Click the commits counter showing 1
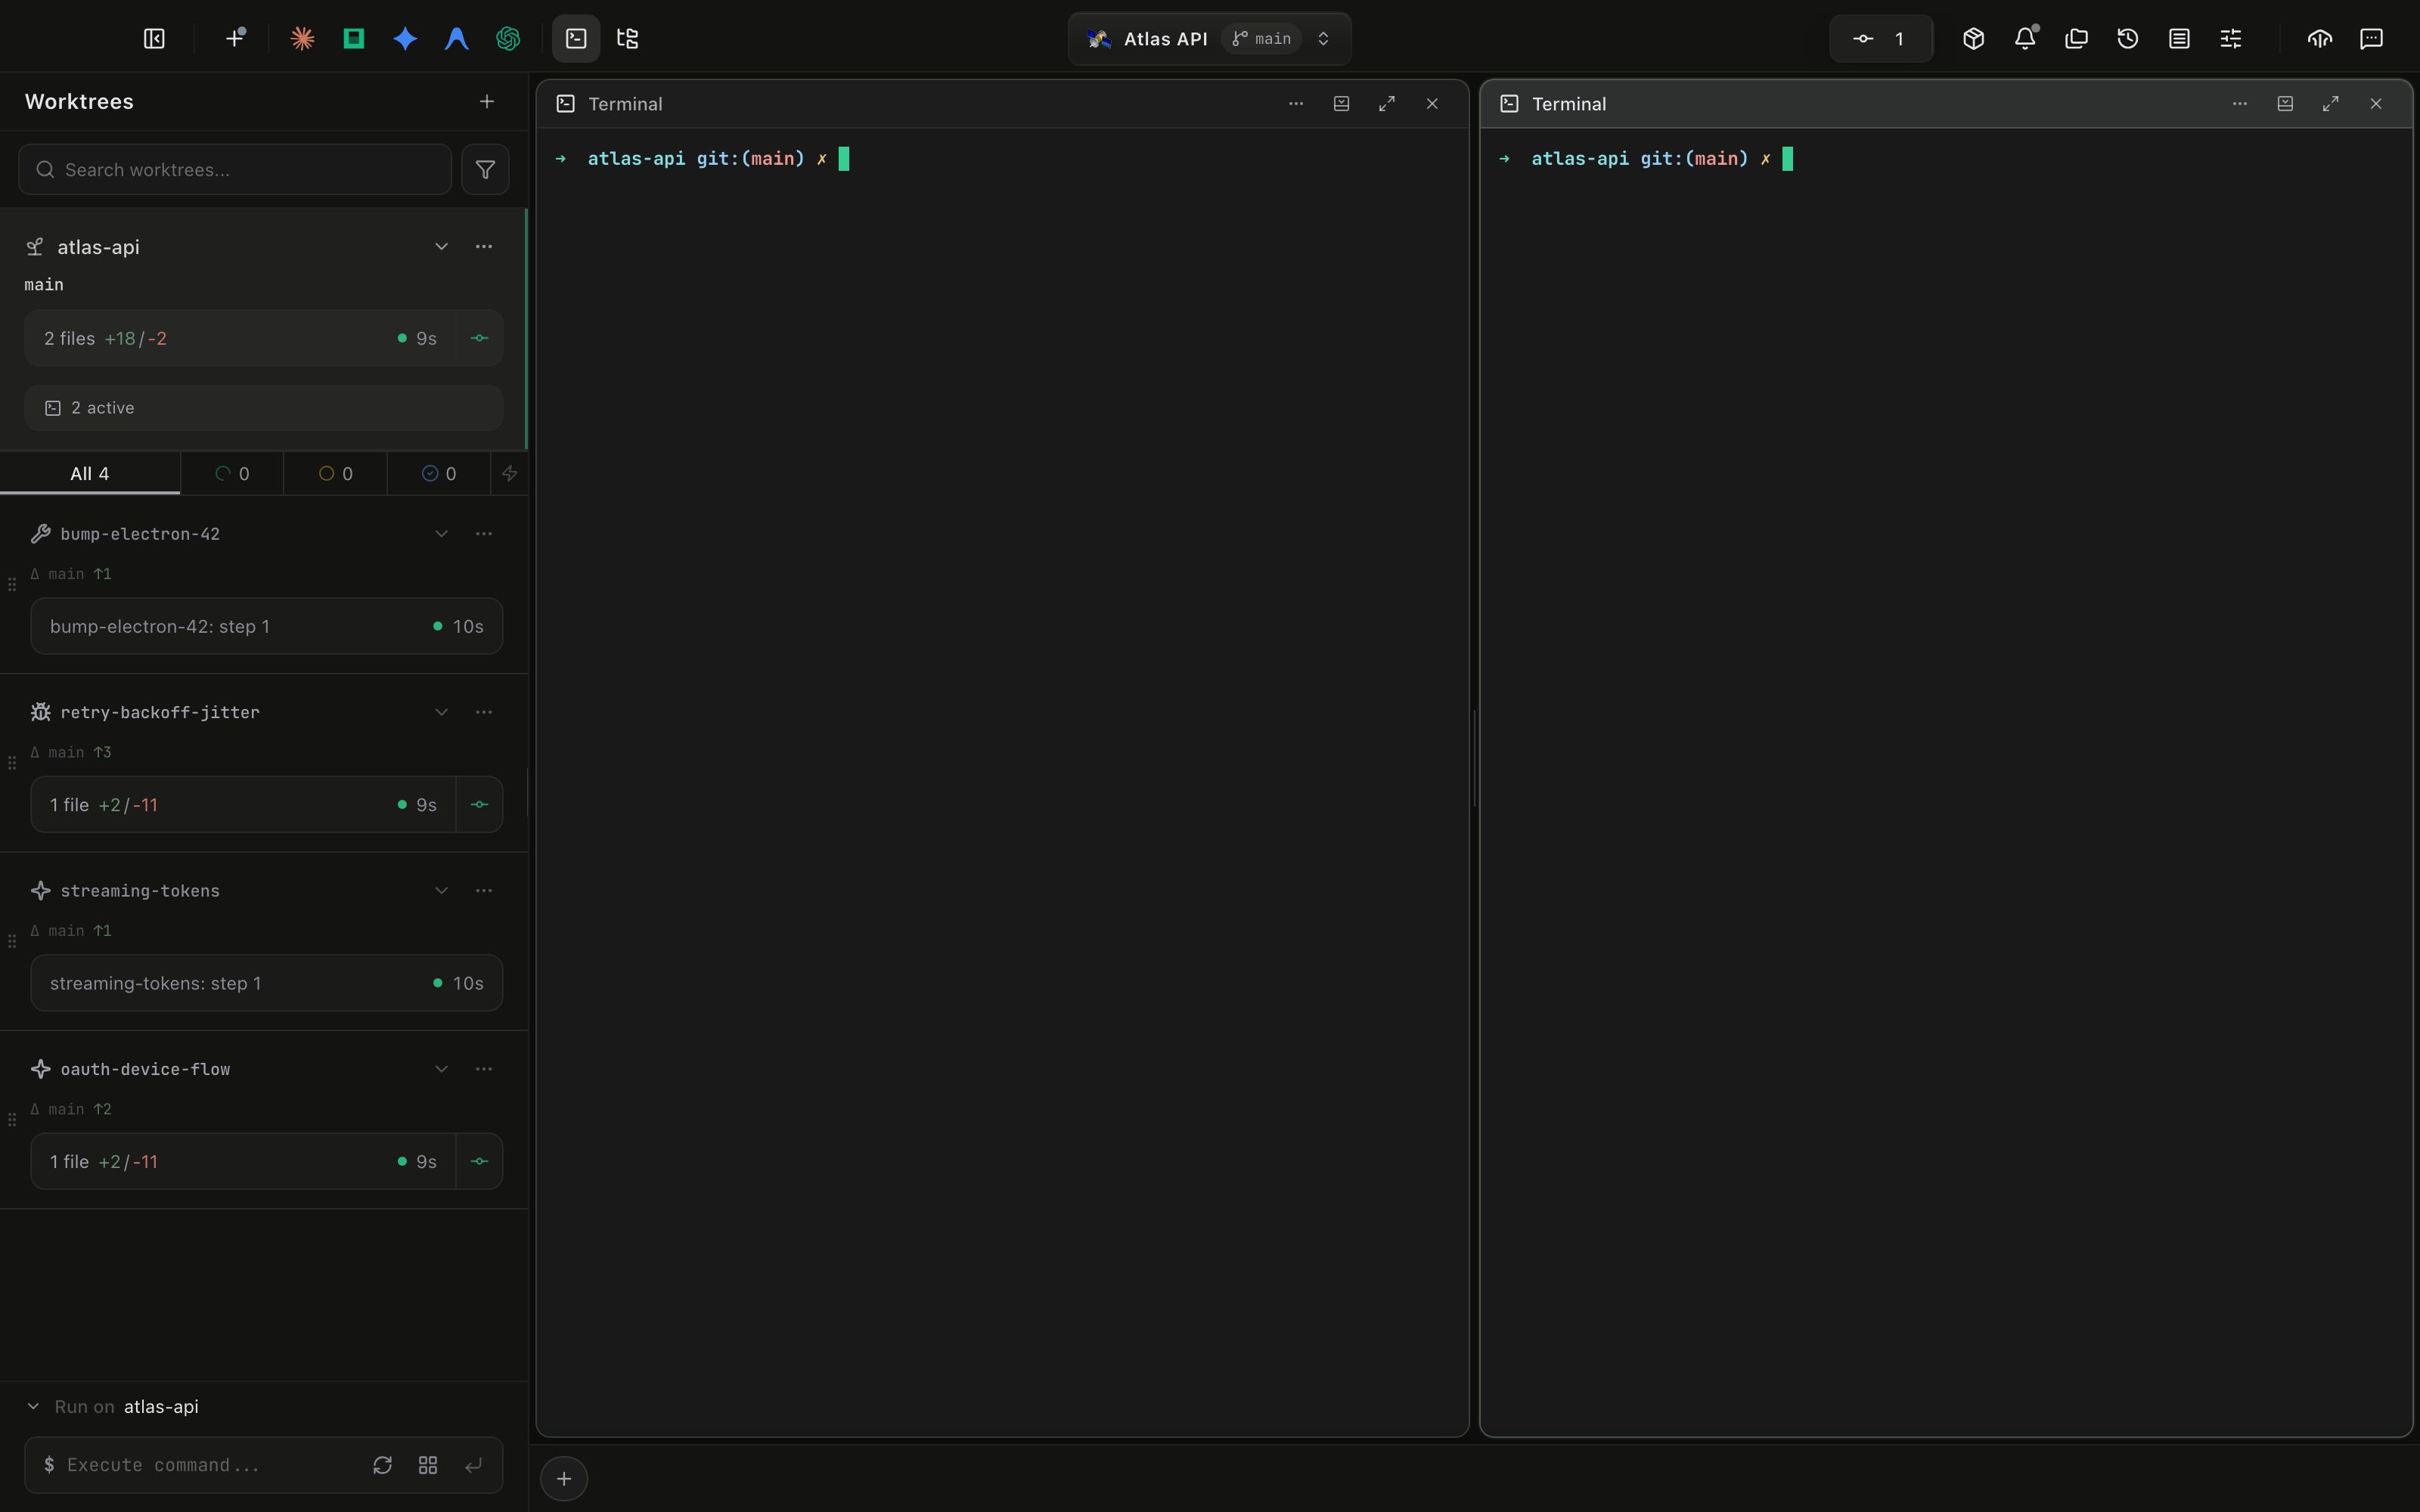 pos(1880,39)
